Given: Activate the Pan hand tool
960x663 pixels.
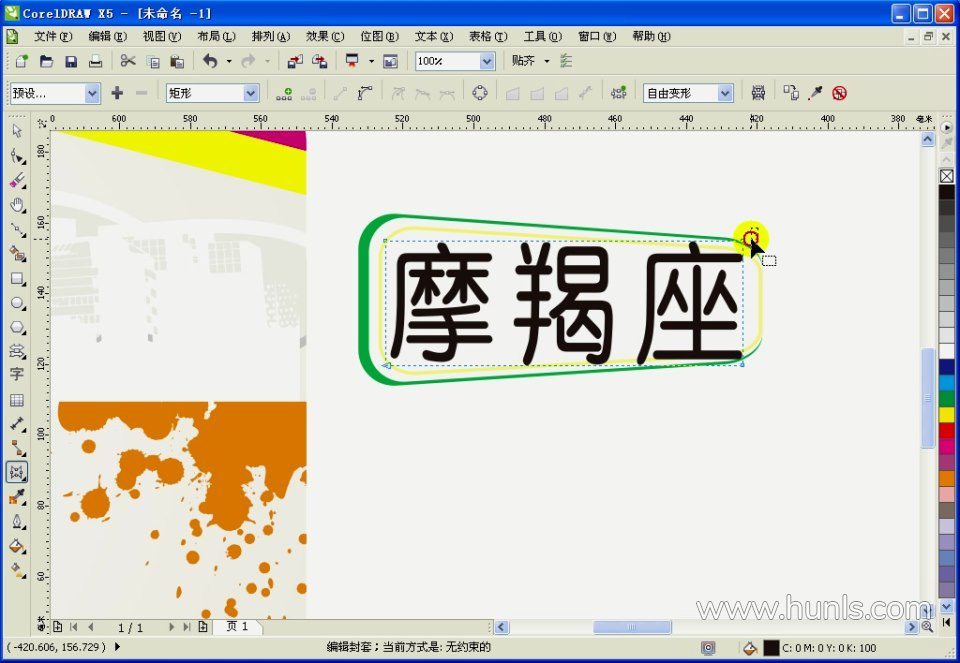Looking at the screenshot, I should (x=17, y=205).
